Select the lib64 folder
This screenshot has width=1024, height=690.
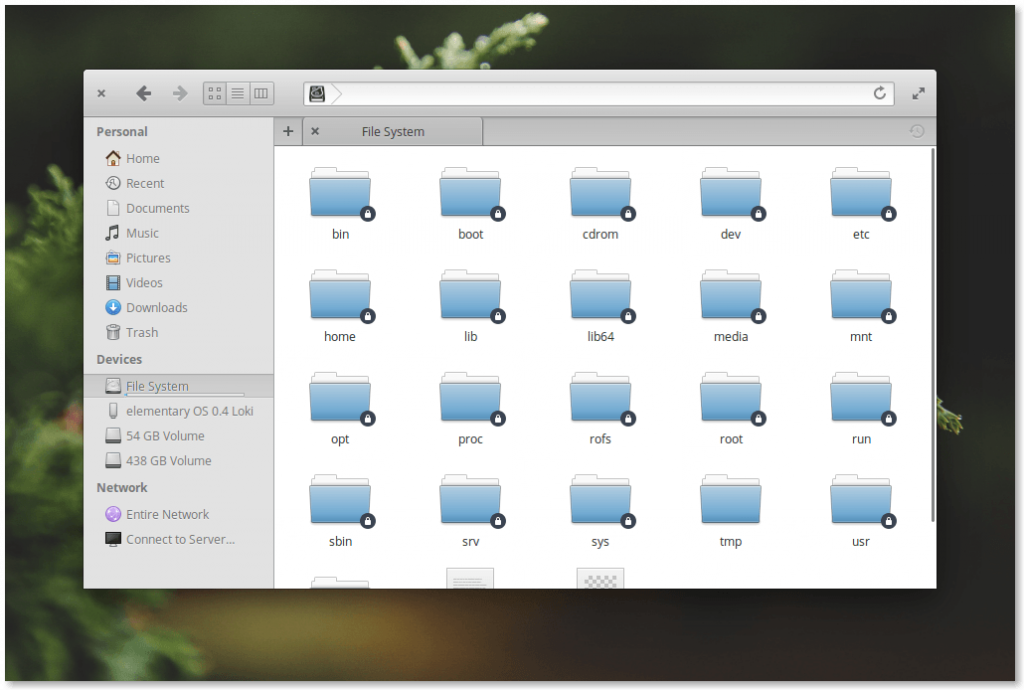pyautogui.click(x=600, y=306)
